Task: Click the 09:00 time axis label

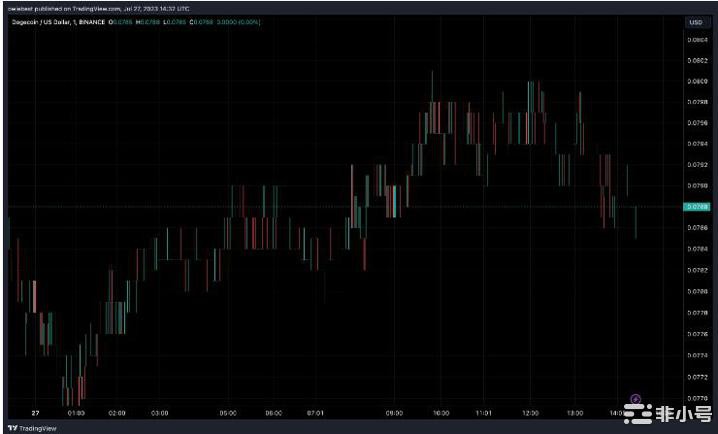Action: click(x=393, y=411)
